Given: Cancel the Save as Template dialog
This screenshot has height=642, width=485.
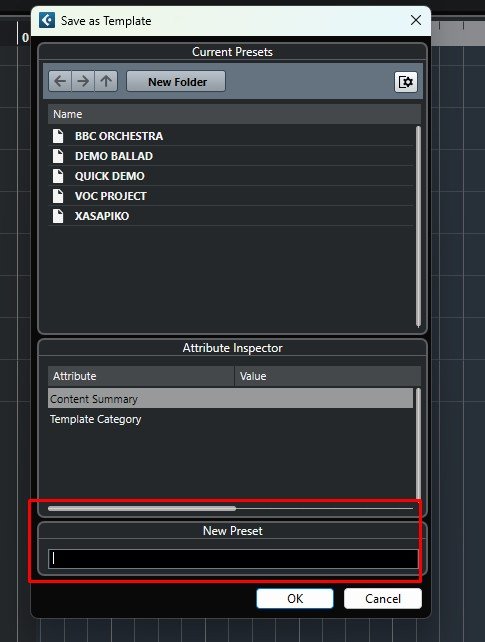Looking at the screenshot, I should click(x=383, y=599).
